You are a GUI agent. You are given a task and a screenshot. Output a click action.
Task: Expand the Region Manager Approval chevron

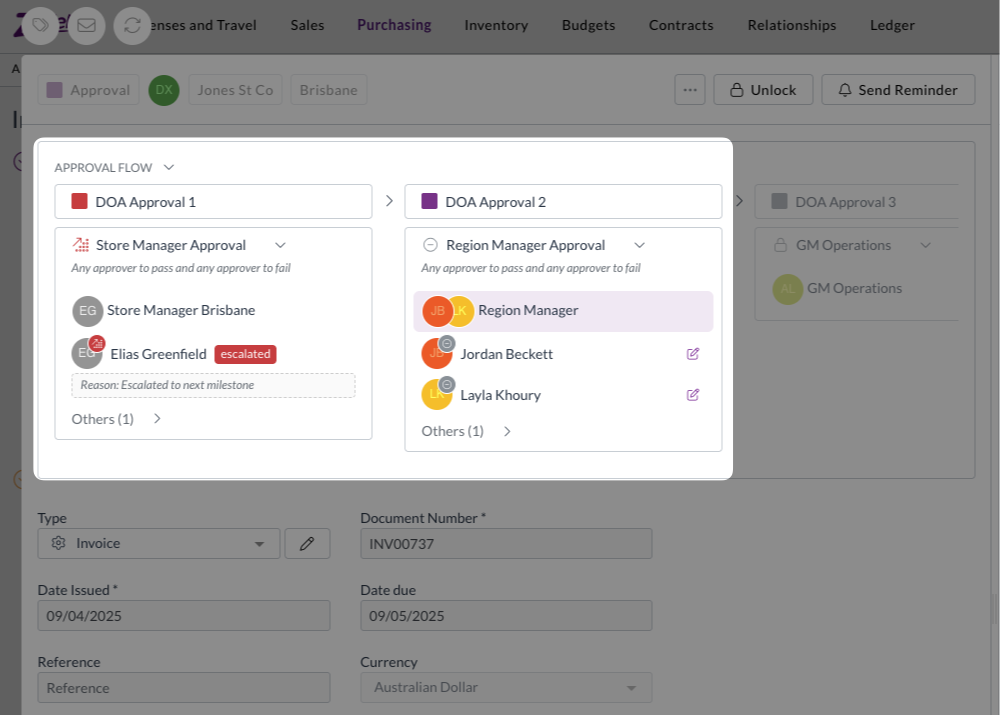coord(640,245)
